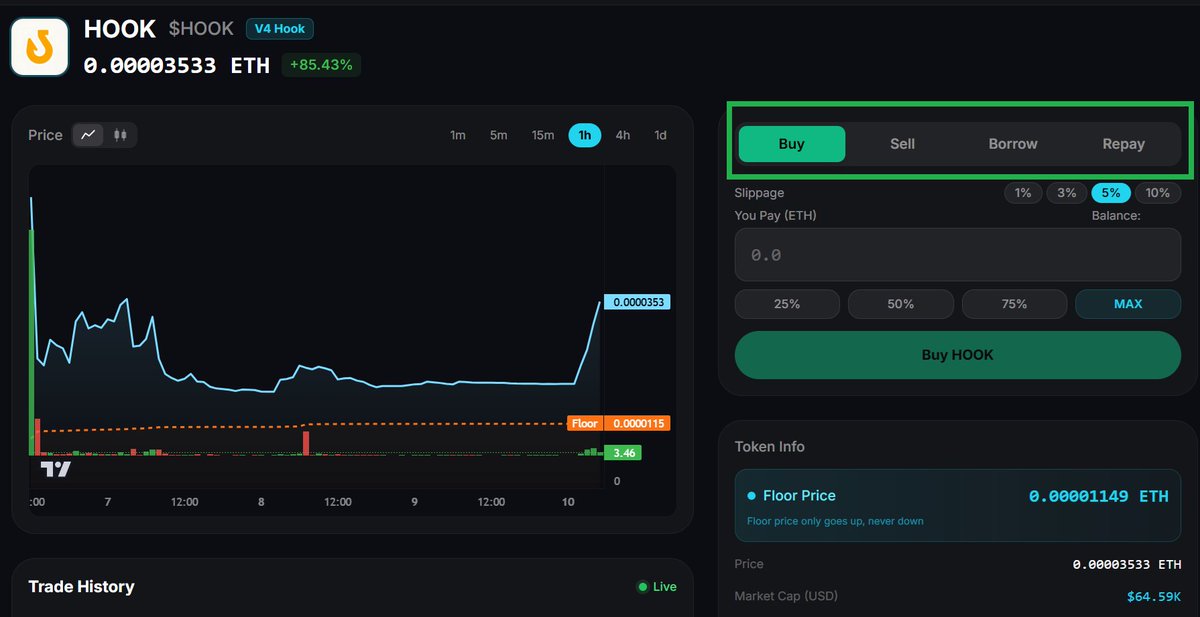Click the HOOK token logo icon

point(39,46)
